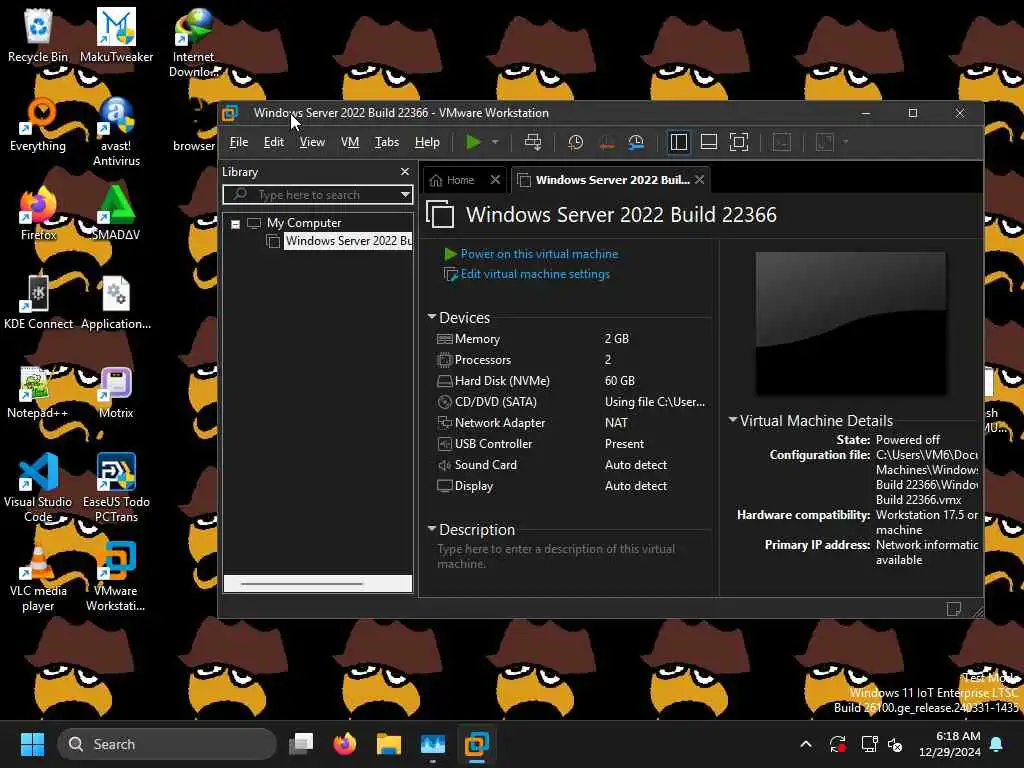This screenshot has height=768, width=1024.
Task: Select Visual Studio Code desktop icon
Action: point(38,488)
